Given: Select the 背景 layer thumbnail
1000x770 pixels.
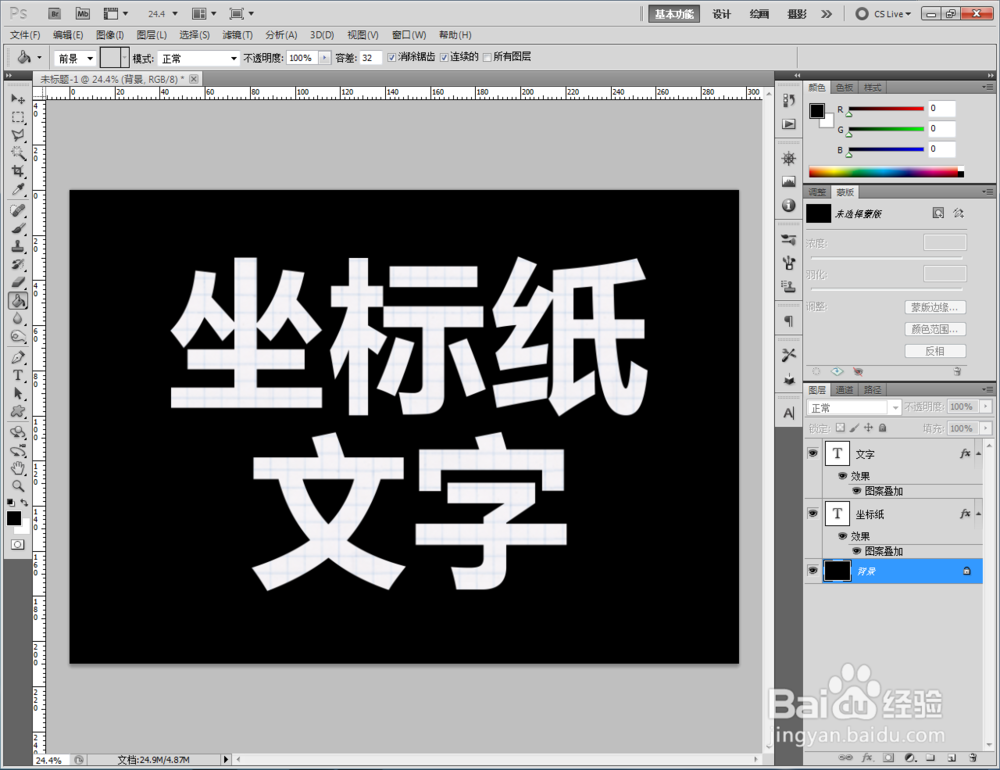Looking at the screenshot, I should click(837, 570).
